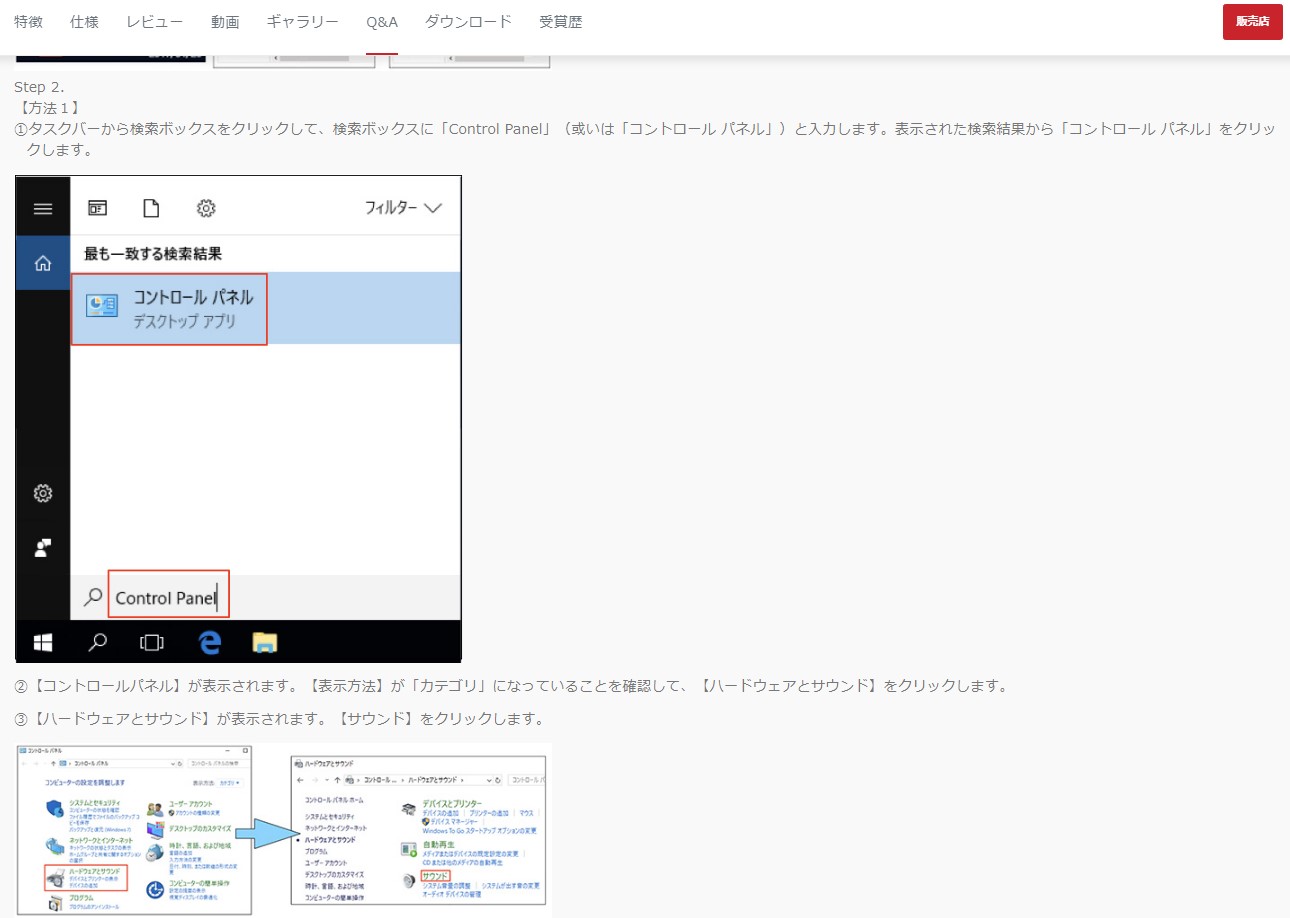Expand the フィルター dropdown

coord(403,208)
